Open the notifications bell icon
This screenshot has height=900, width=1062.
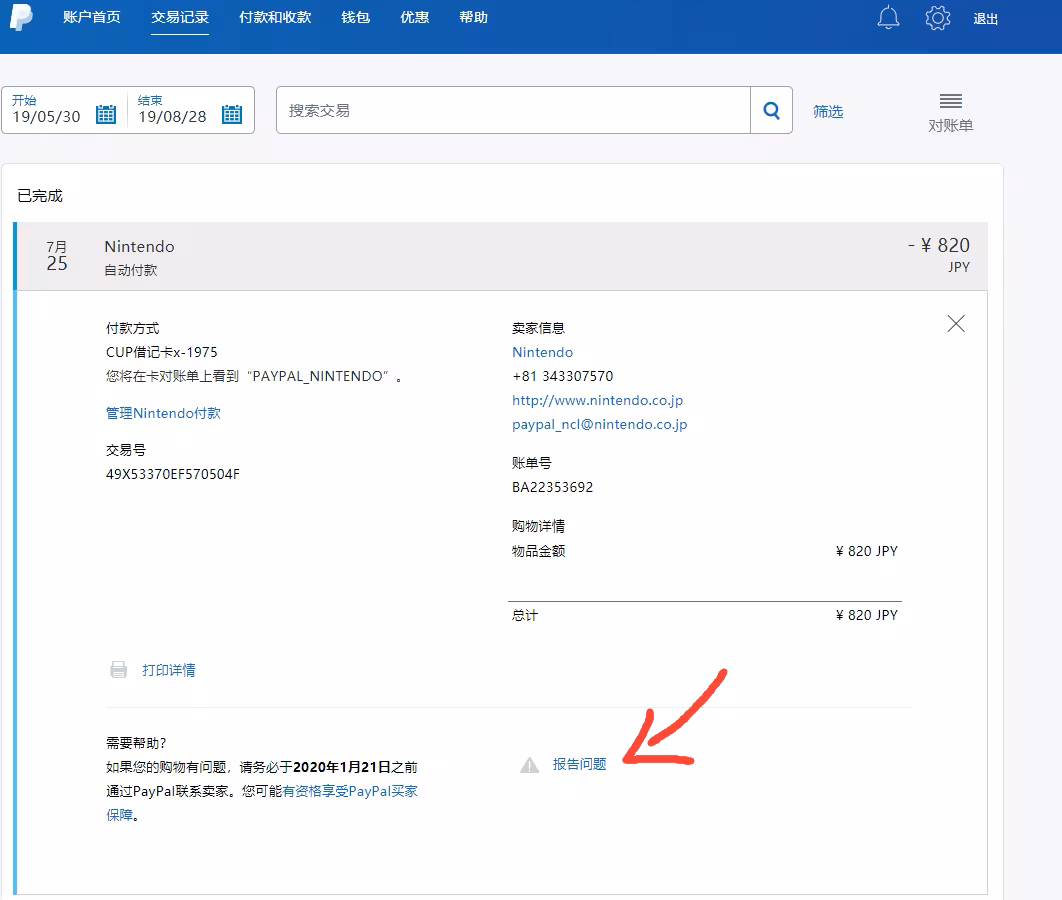click(x=888, y=18)
